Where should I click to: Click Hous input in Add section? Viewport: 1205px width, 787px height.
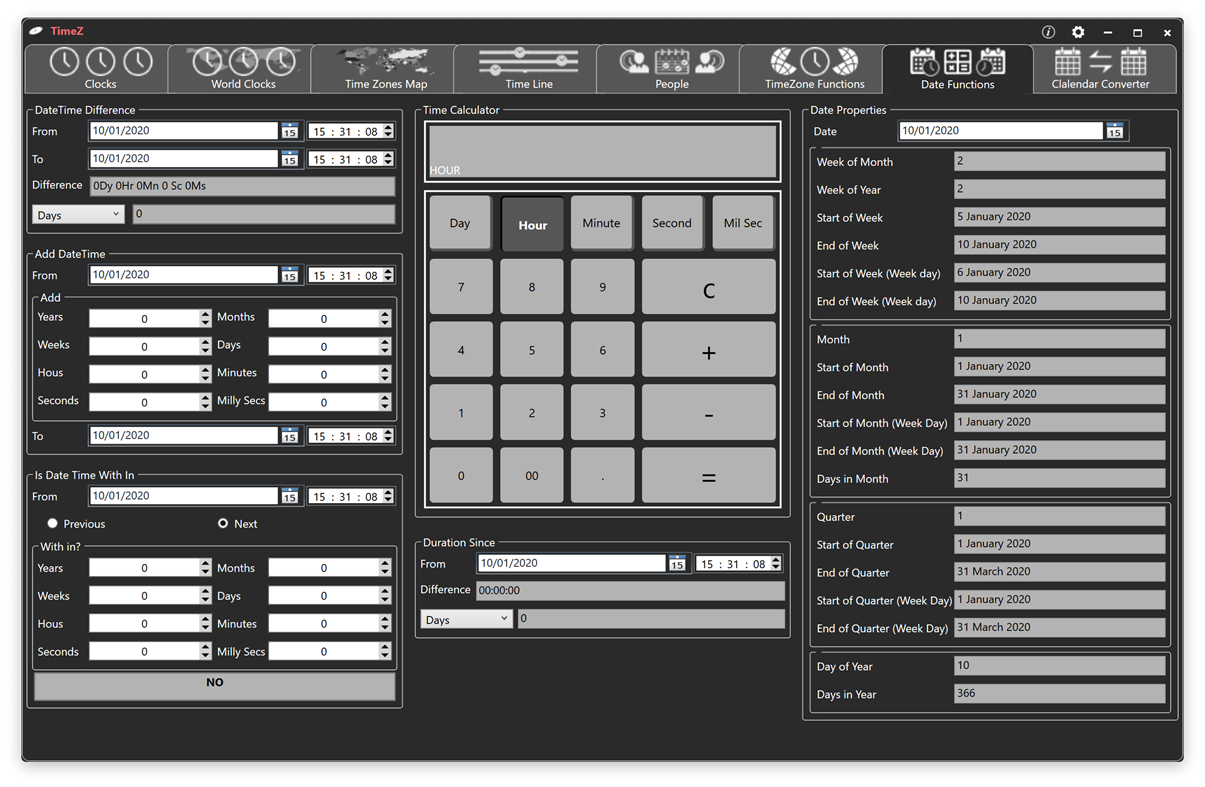click(x=144, y=374)
